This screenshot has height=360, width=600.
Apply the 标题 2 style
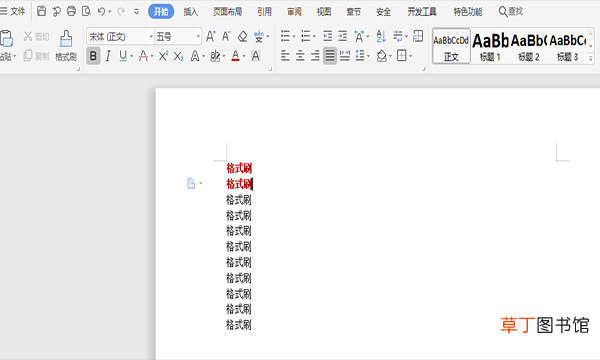point(529,46)
